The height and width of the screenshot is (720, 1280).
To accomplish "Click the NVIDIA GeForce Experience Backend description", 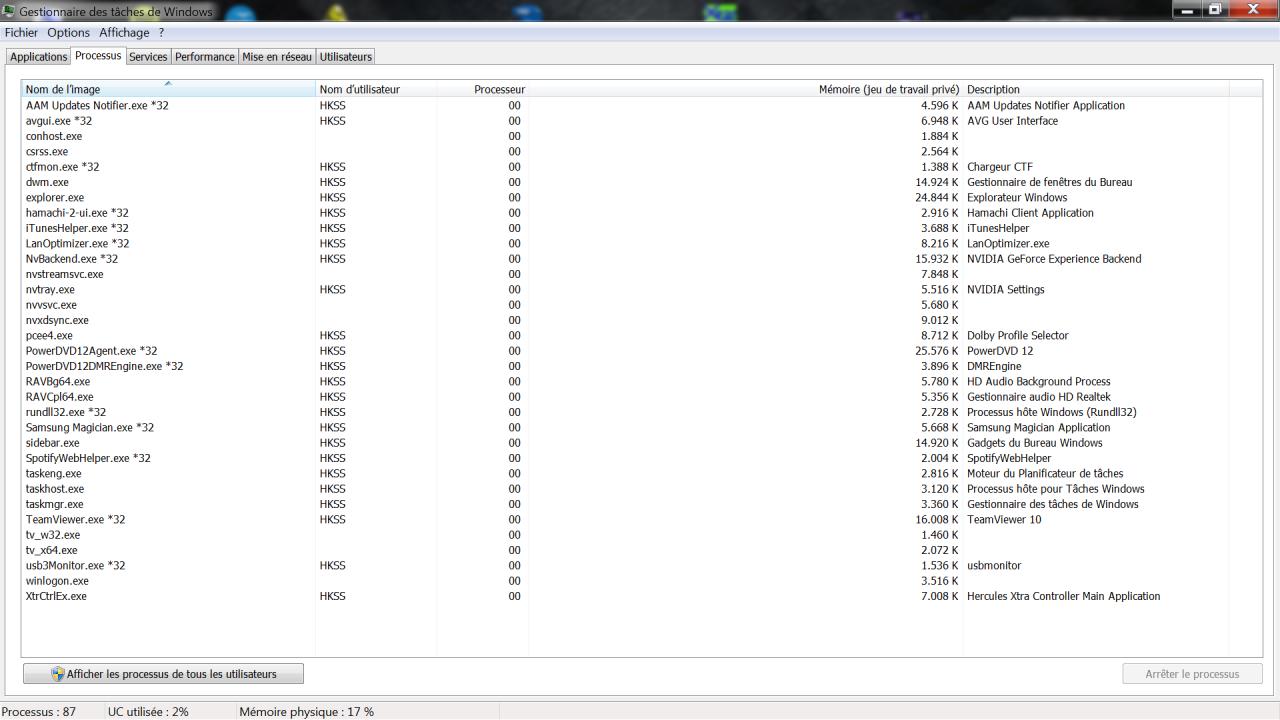I will point(1054,259).
